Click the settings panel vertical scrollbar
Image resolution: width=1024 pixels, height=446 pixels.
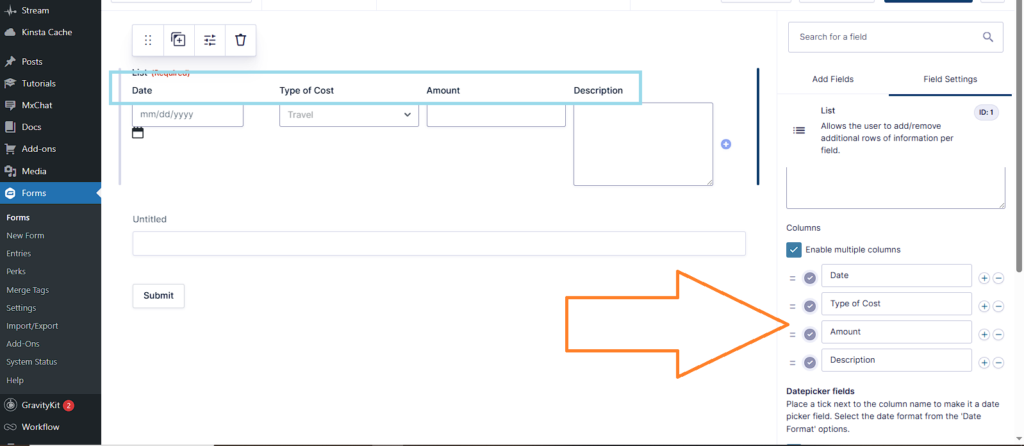coord(1018,137)
